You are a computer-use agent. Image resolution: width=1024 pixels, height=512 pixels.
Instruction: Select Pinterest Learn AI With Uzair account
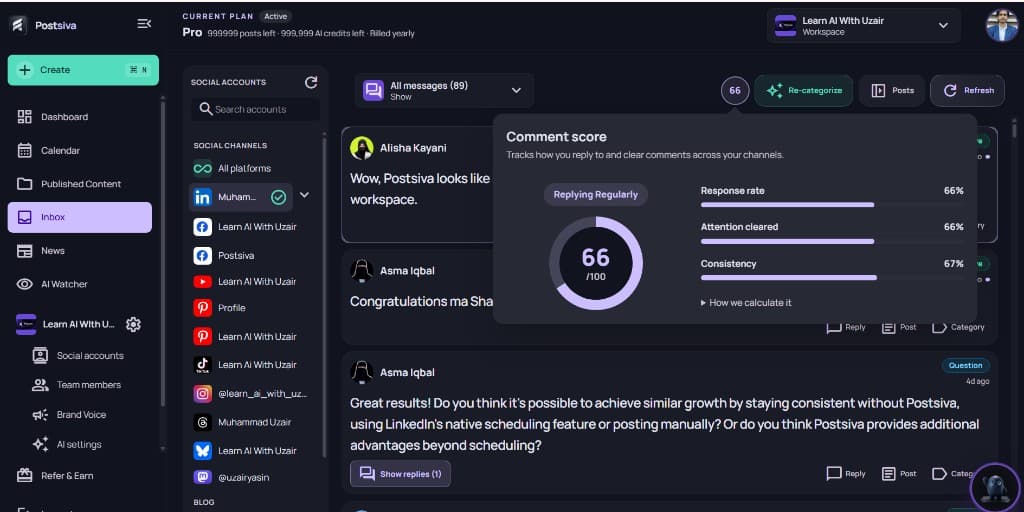tap(257, 336)
